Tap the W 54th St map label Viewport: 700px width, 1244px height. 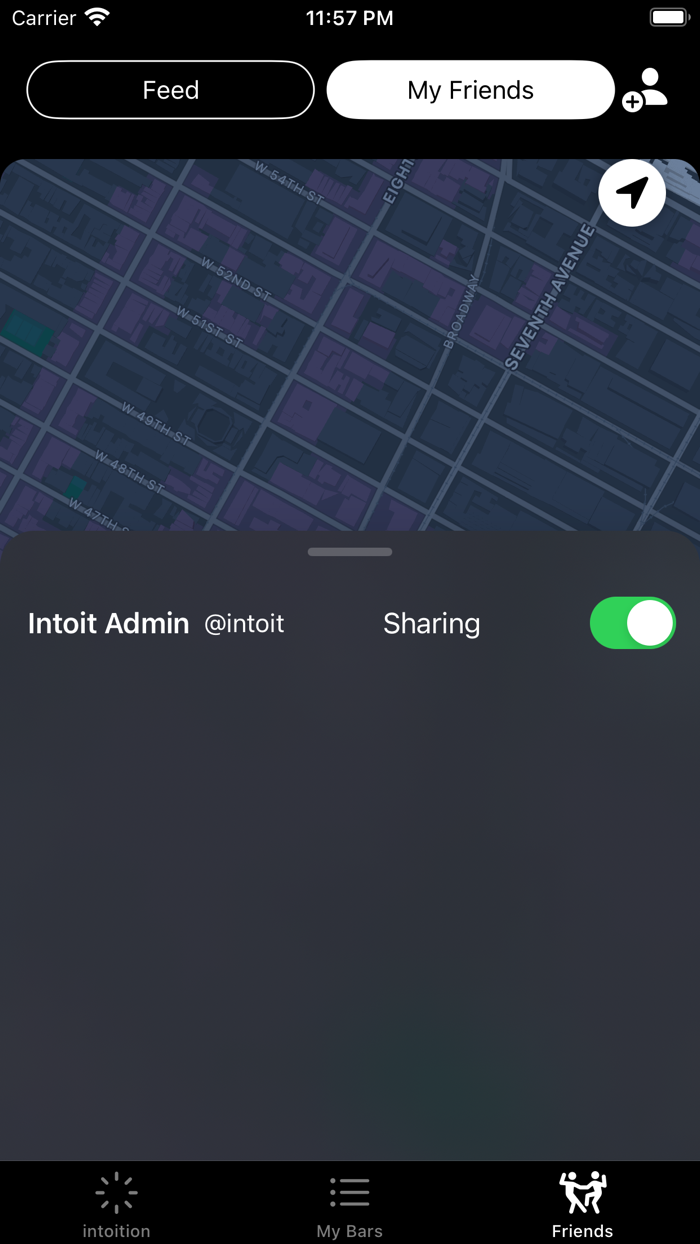point(289,183)
